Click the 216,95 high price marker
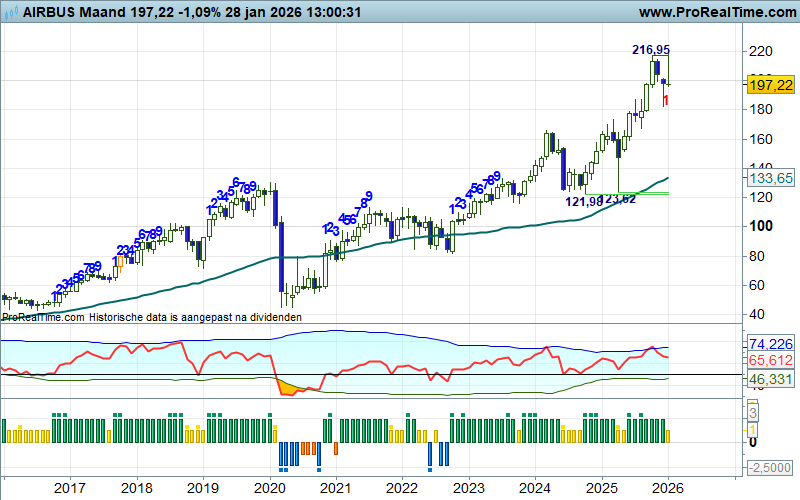Viewport: 800px width, 500px height. click(x=651, y=49)
